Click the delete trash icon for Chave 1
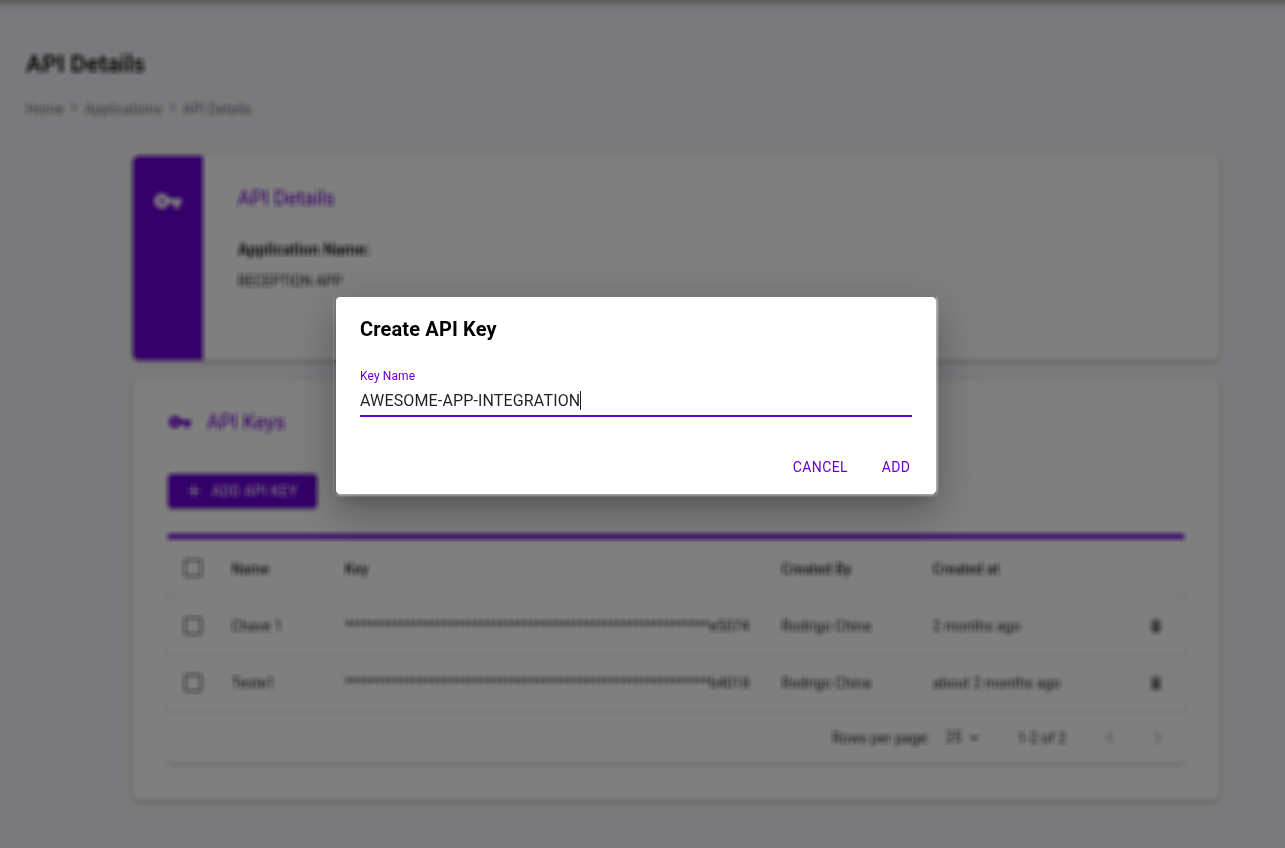This screenshot has width=1285, height=848. click(1156, 626)
